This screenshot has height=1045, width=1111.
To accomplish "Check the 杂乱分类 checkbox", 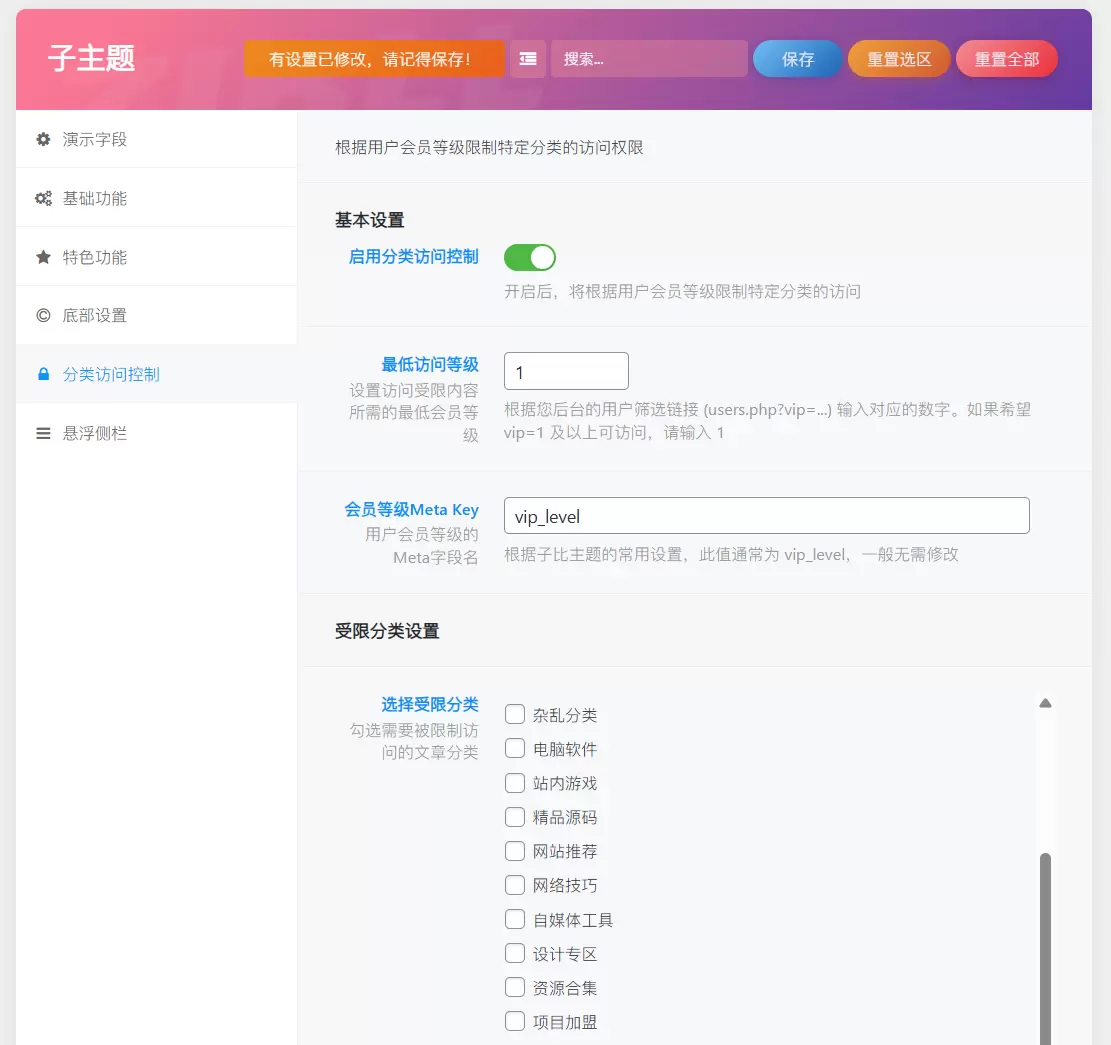I will coord(515,714).
